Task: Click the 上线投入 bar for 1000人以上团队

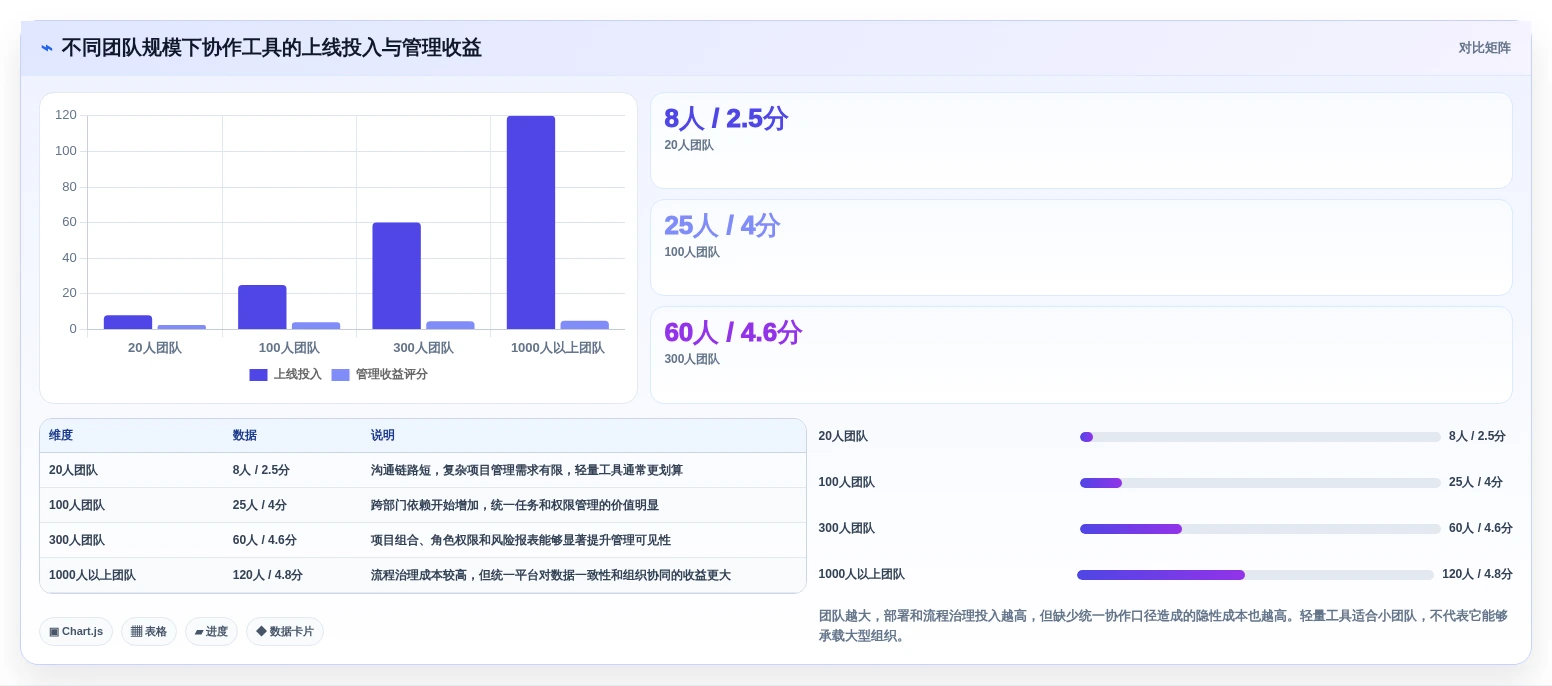Action: click(530, 222)
